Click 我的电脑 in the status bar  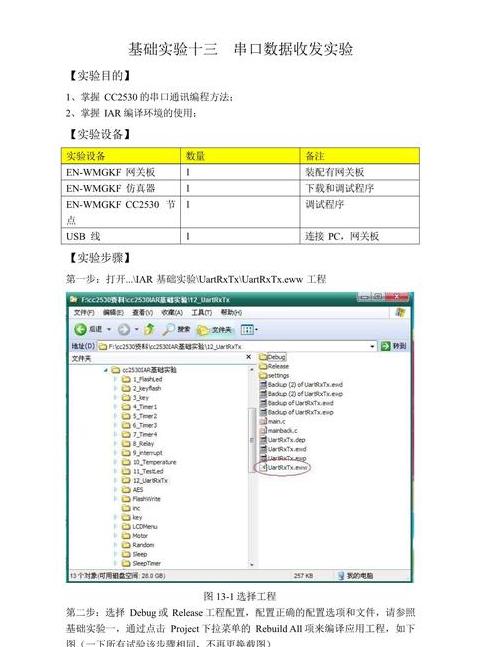point(355,575)
